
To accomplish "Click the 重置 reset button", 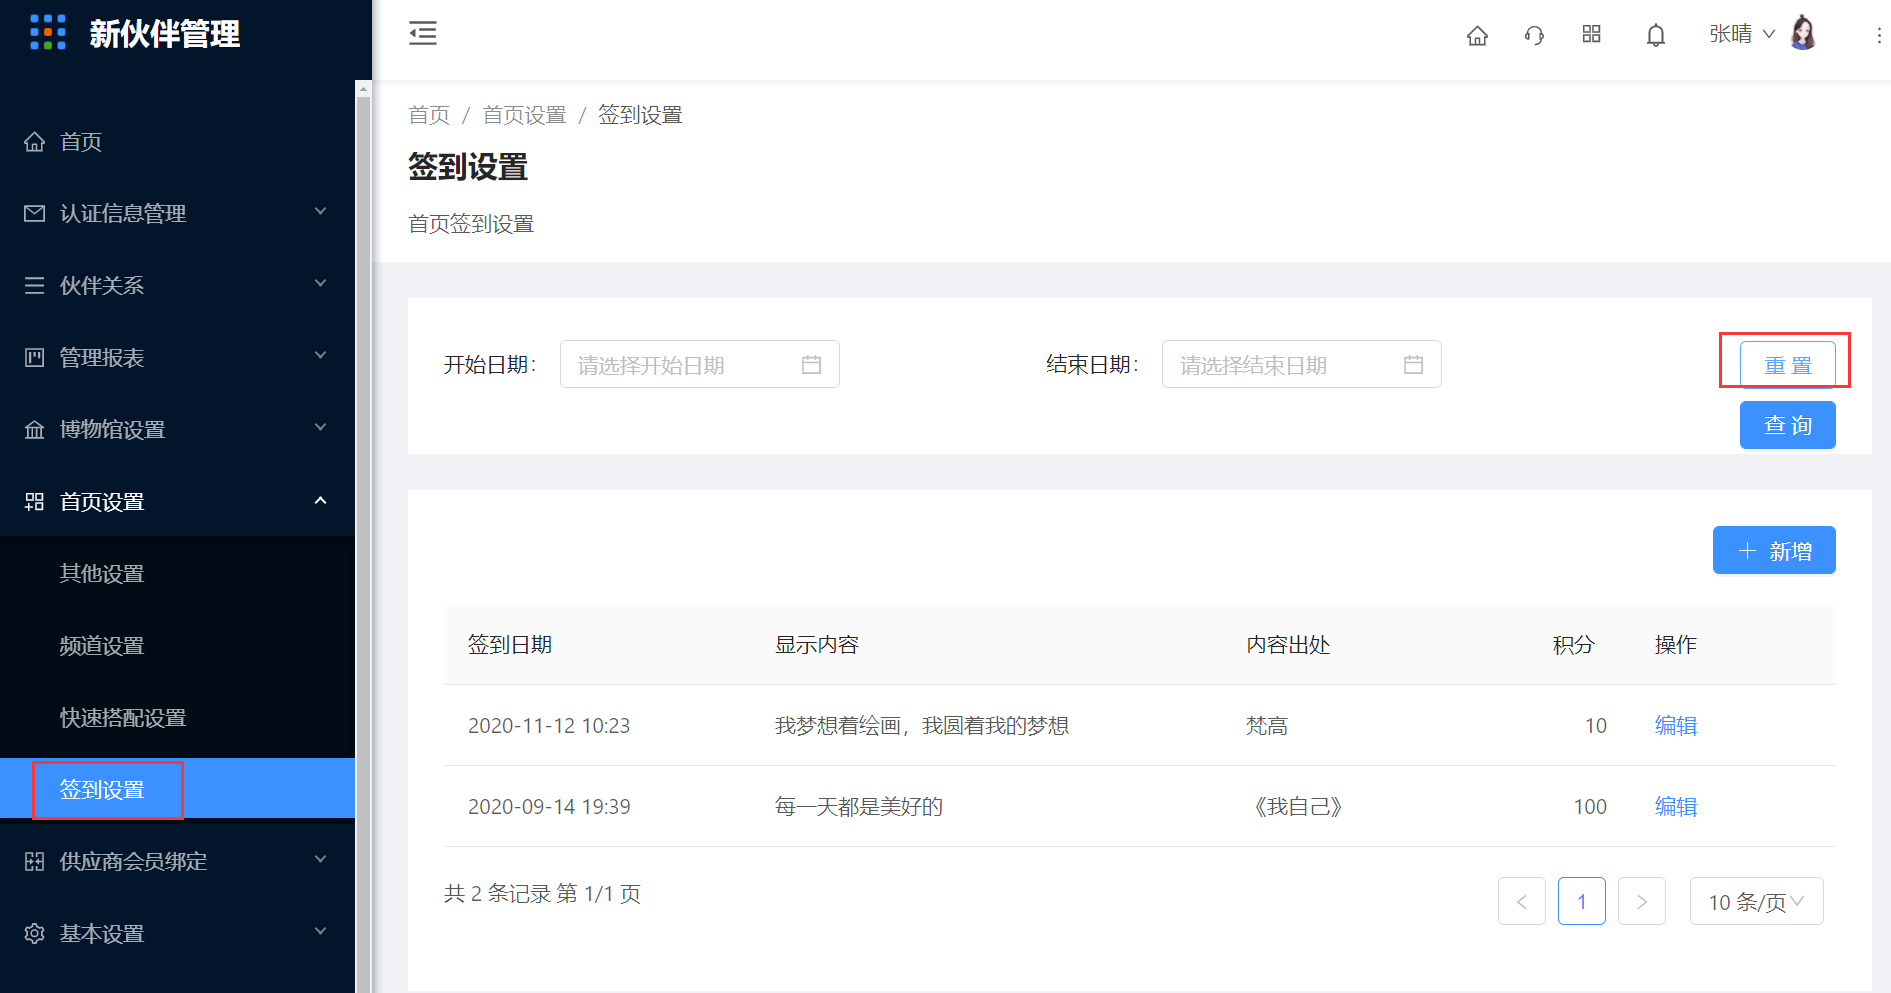I will (x=1787, y=365).
